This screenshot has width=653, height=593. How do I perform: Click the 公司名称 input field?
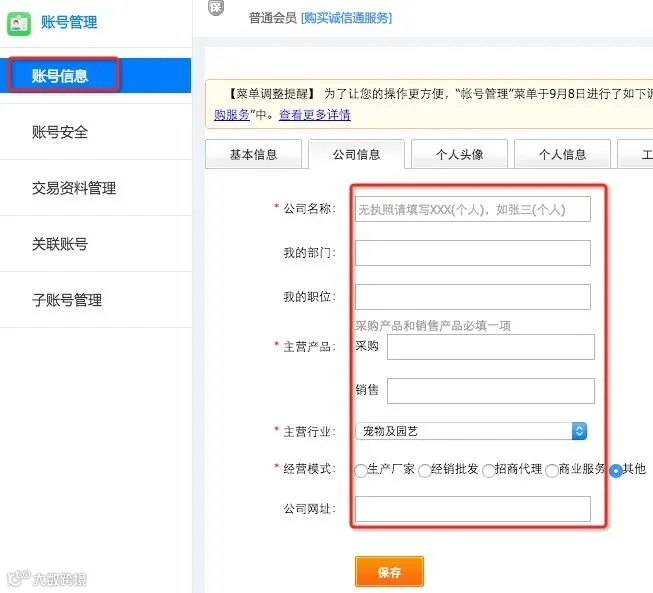(x=473, y=209)
